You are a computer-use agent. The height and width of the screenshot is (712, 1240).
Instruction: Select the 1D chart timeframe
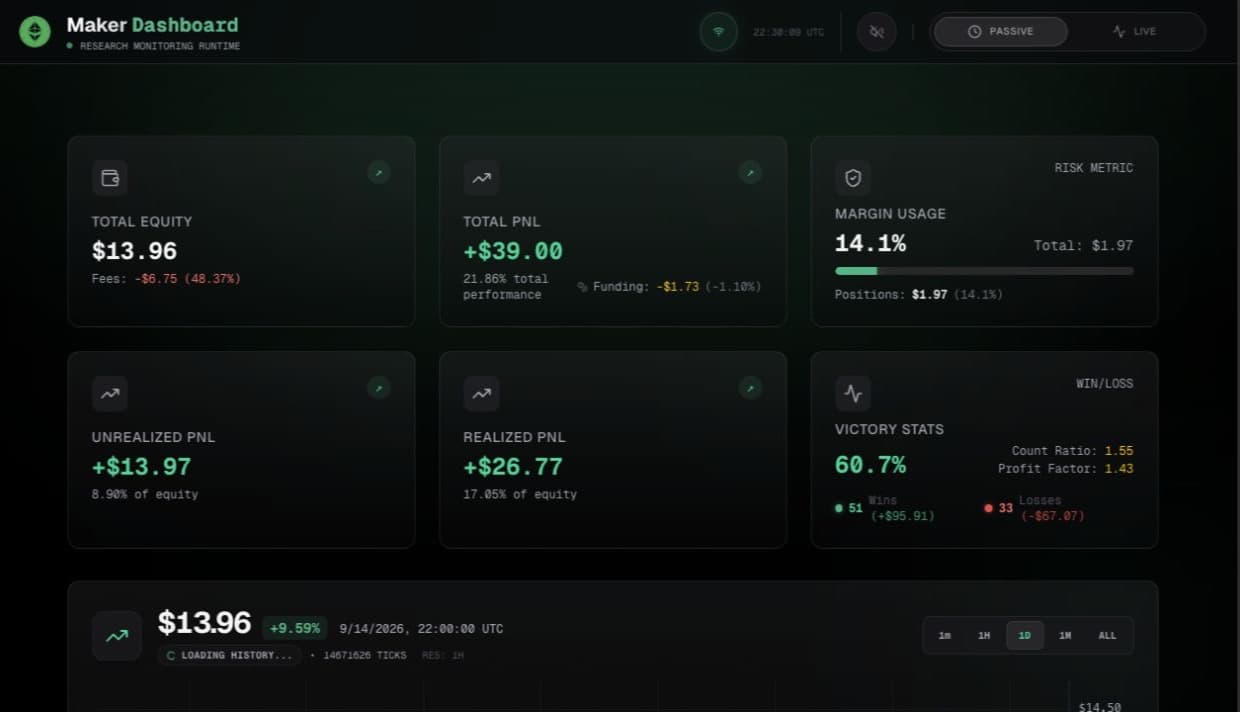click(x=1025, y=636)
